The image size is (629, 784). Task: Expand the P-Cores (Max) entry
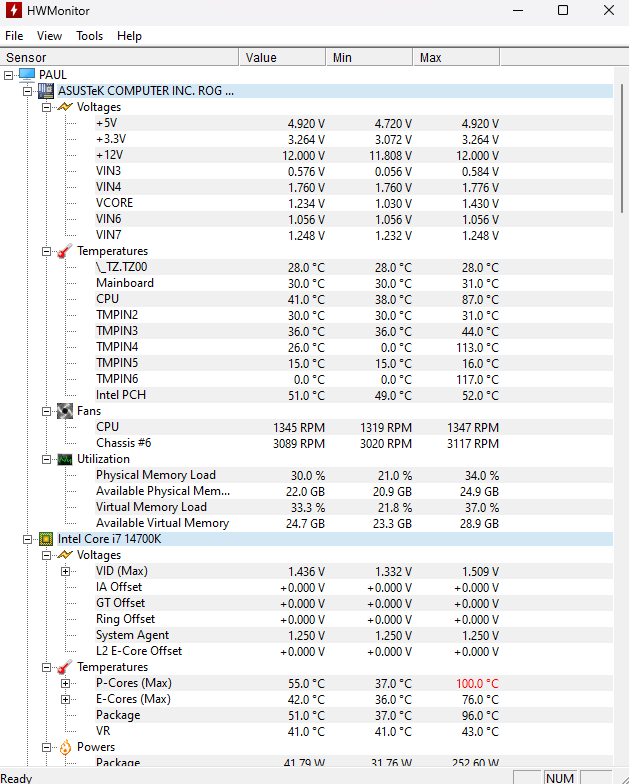click(66, 683)
